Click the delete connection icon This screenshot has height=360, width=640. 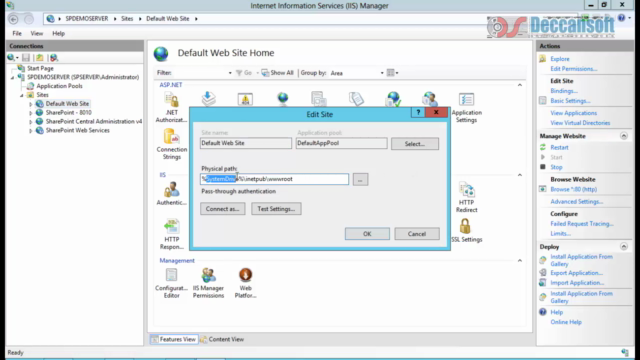coord(54,58)
